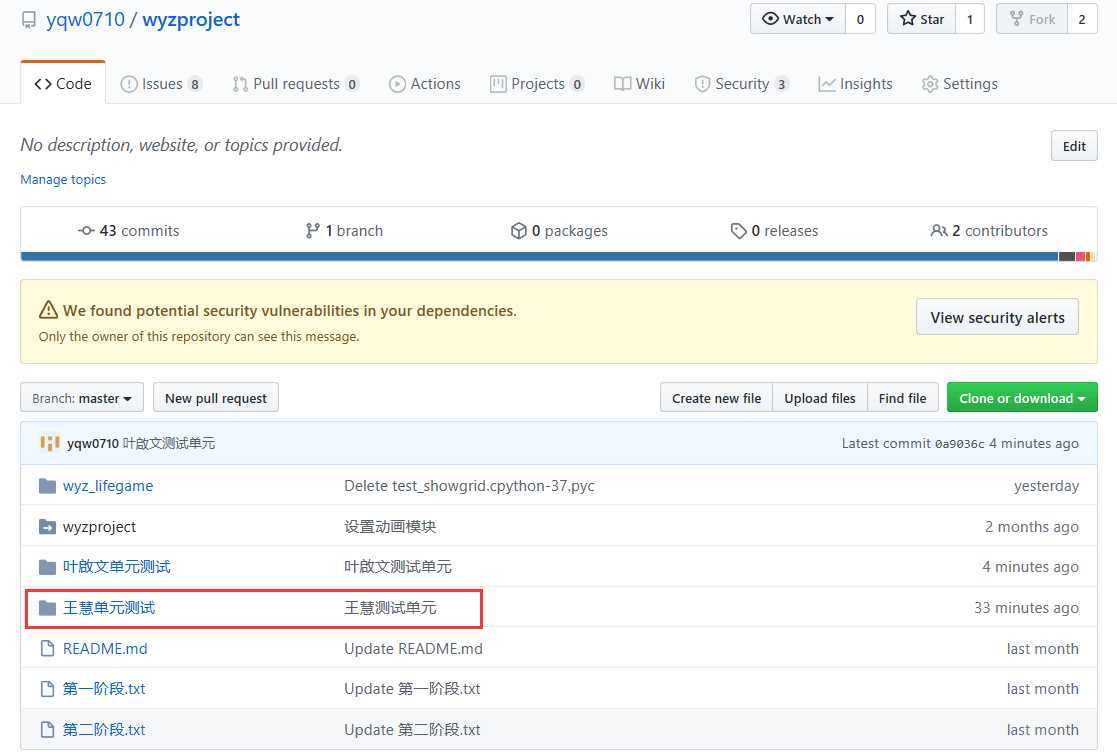Open the Branch: master dropdown

click(x=82, y=398)
